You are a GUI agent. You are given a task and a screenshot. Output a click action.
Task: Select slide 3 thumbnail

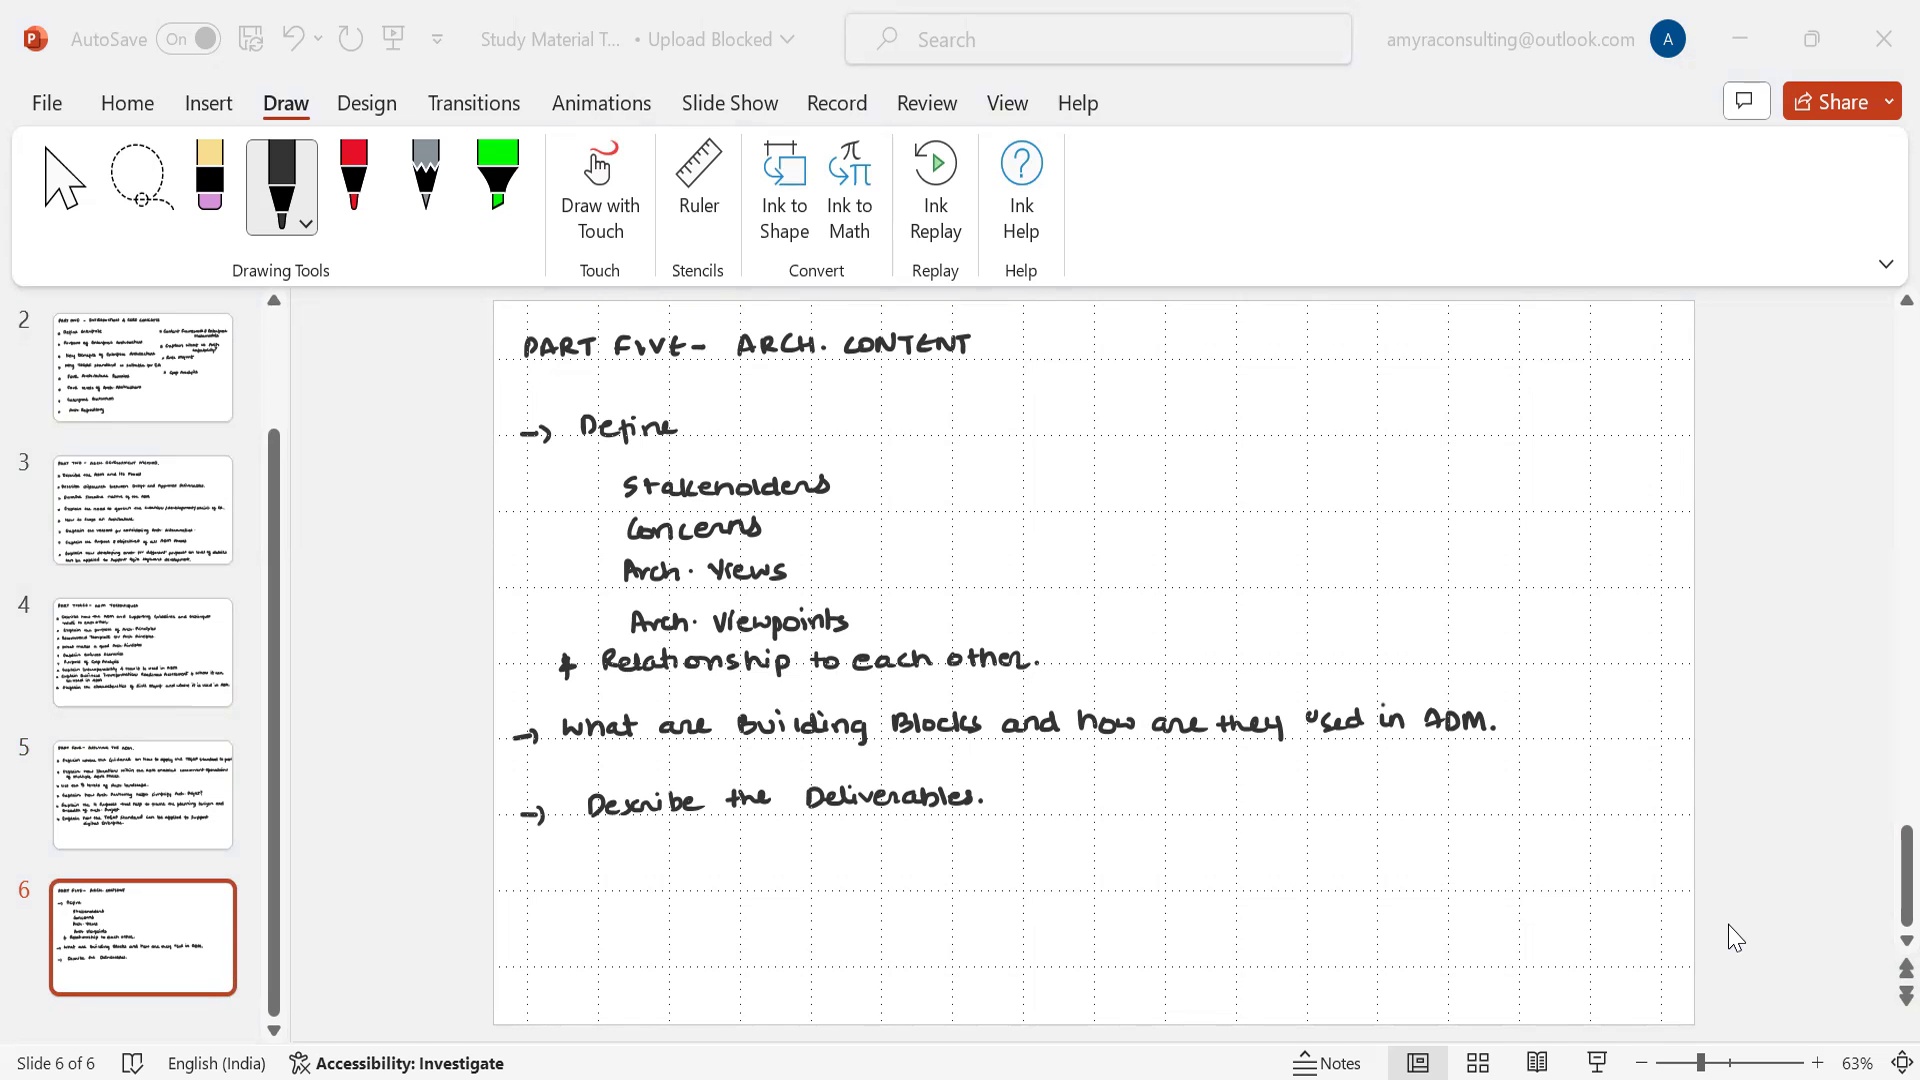coord(143,510)
